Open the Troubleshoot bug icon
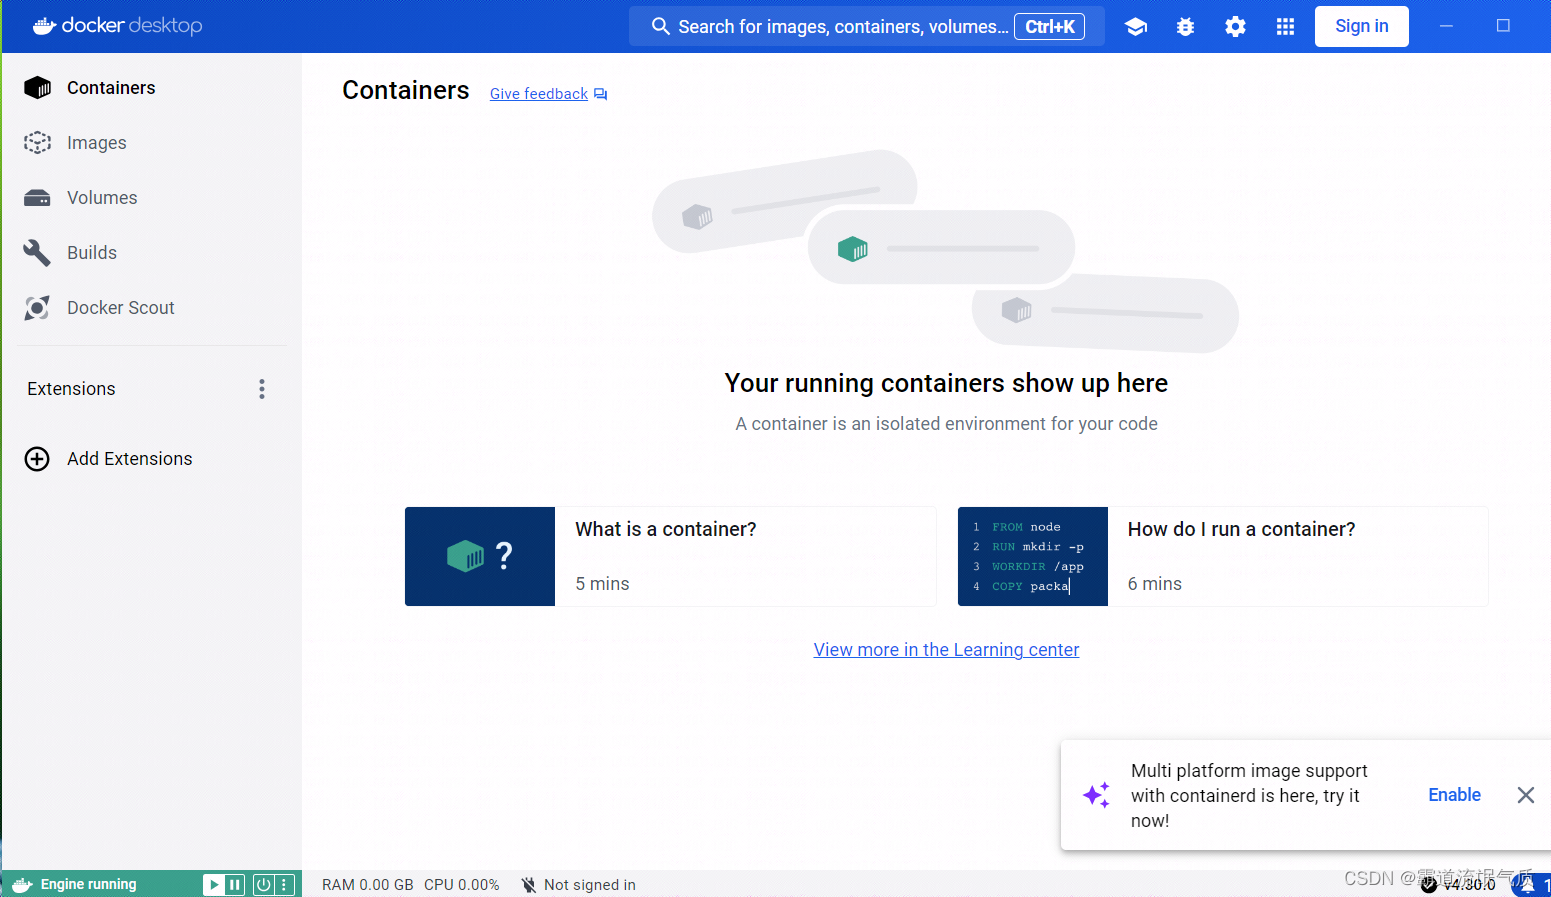 point(1185,27)
